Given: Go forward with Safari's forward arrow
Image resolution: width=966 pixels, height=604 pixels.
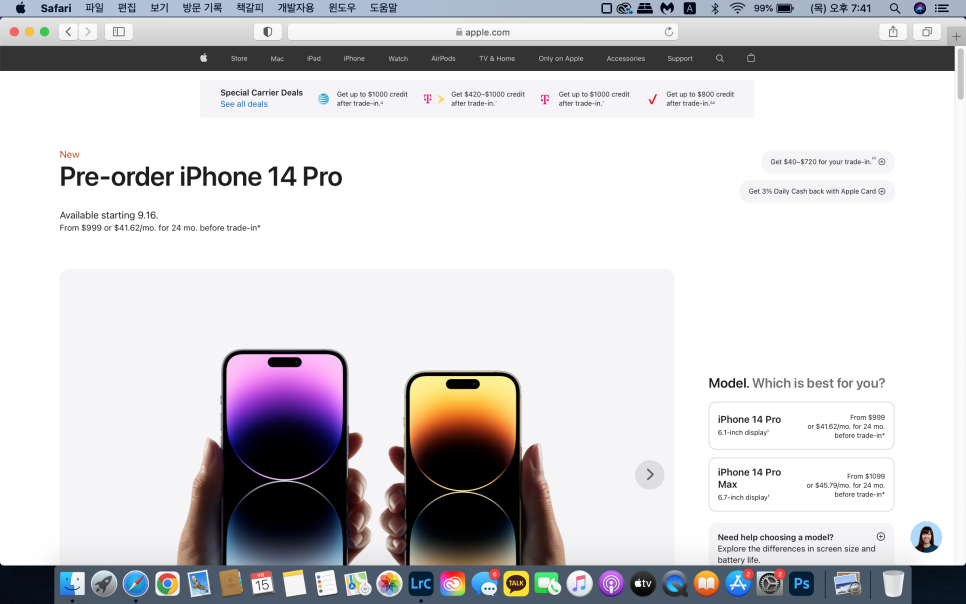Looking at the screenshot, I should pos(87,31).
